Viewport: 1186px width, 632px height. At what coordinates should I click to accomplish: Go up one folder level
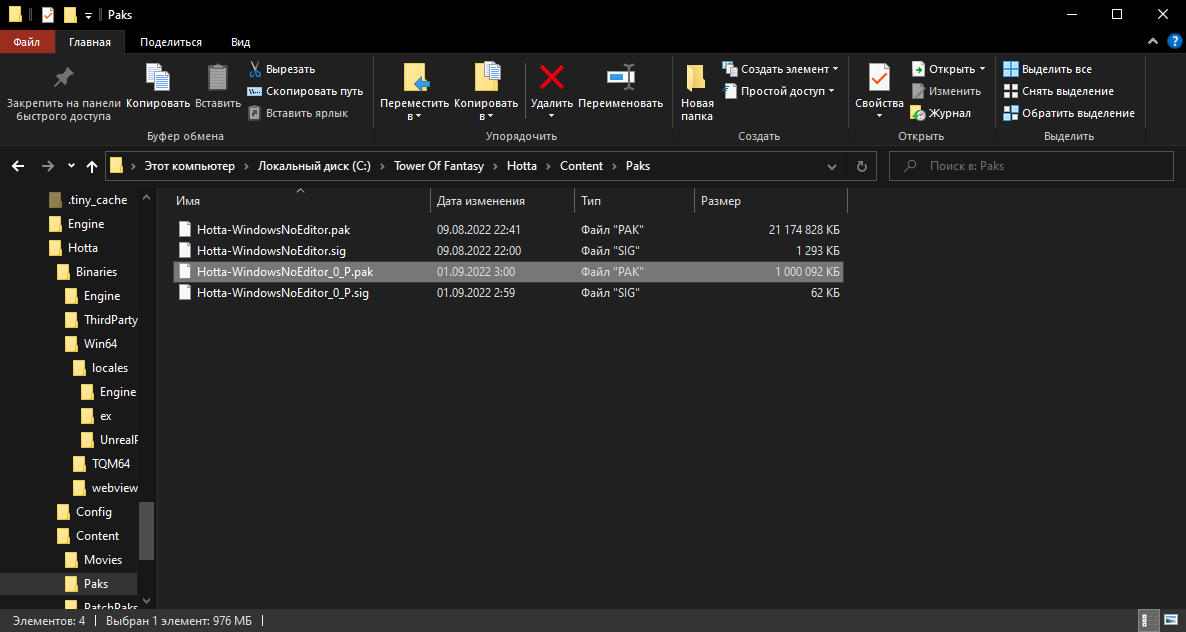pos(92,166)
